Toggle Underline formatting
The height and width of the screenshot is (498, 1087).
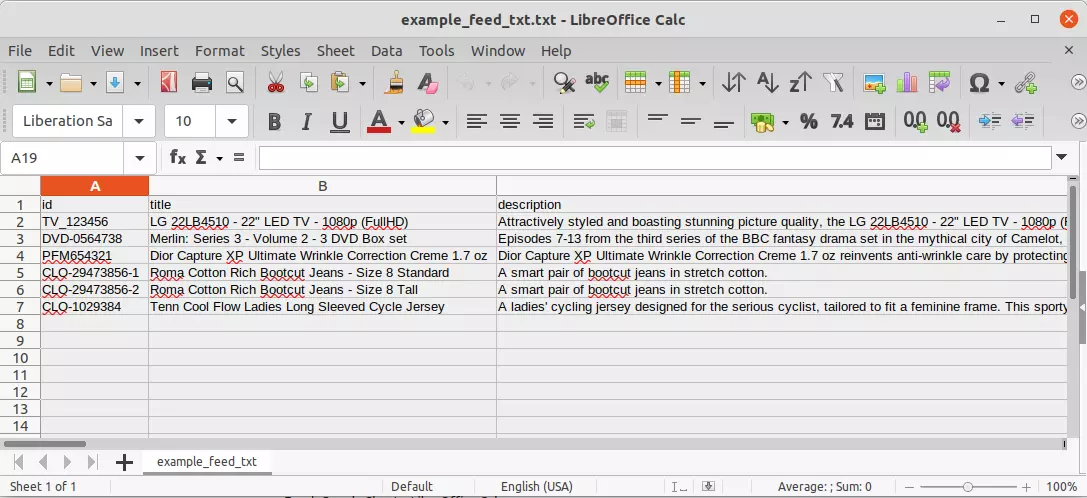click(x=340, y=121)
